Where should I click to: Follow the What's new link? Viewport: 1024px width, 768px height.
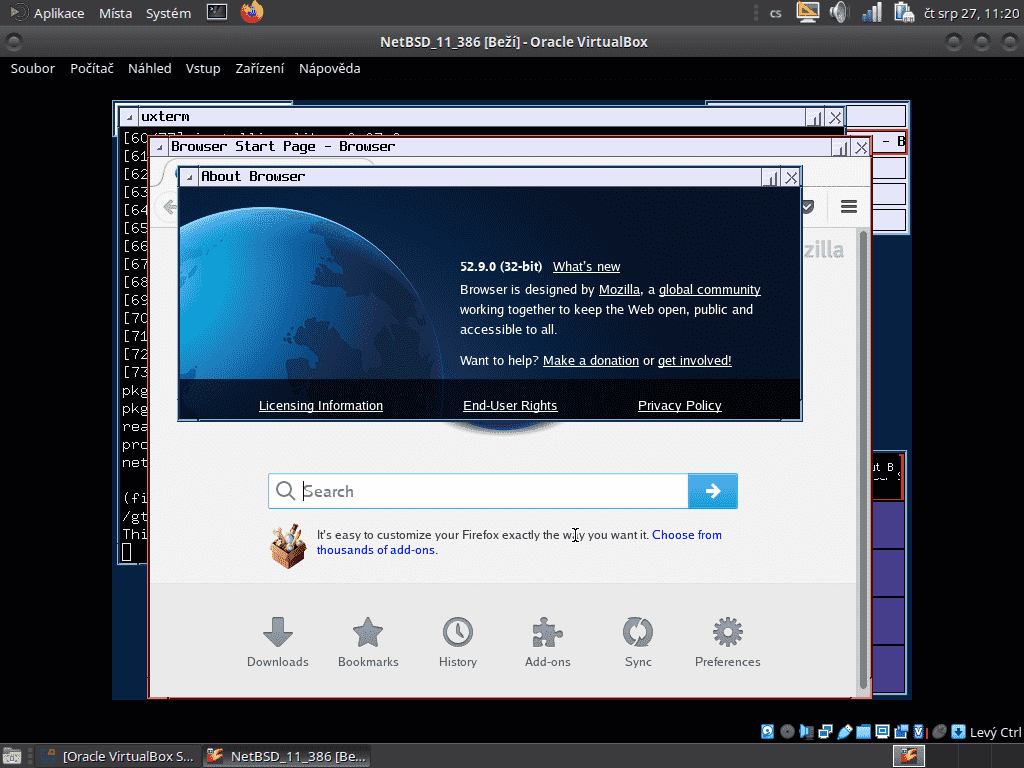pyautogui.click(x=586, y=266)
